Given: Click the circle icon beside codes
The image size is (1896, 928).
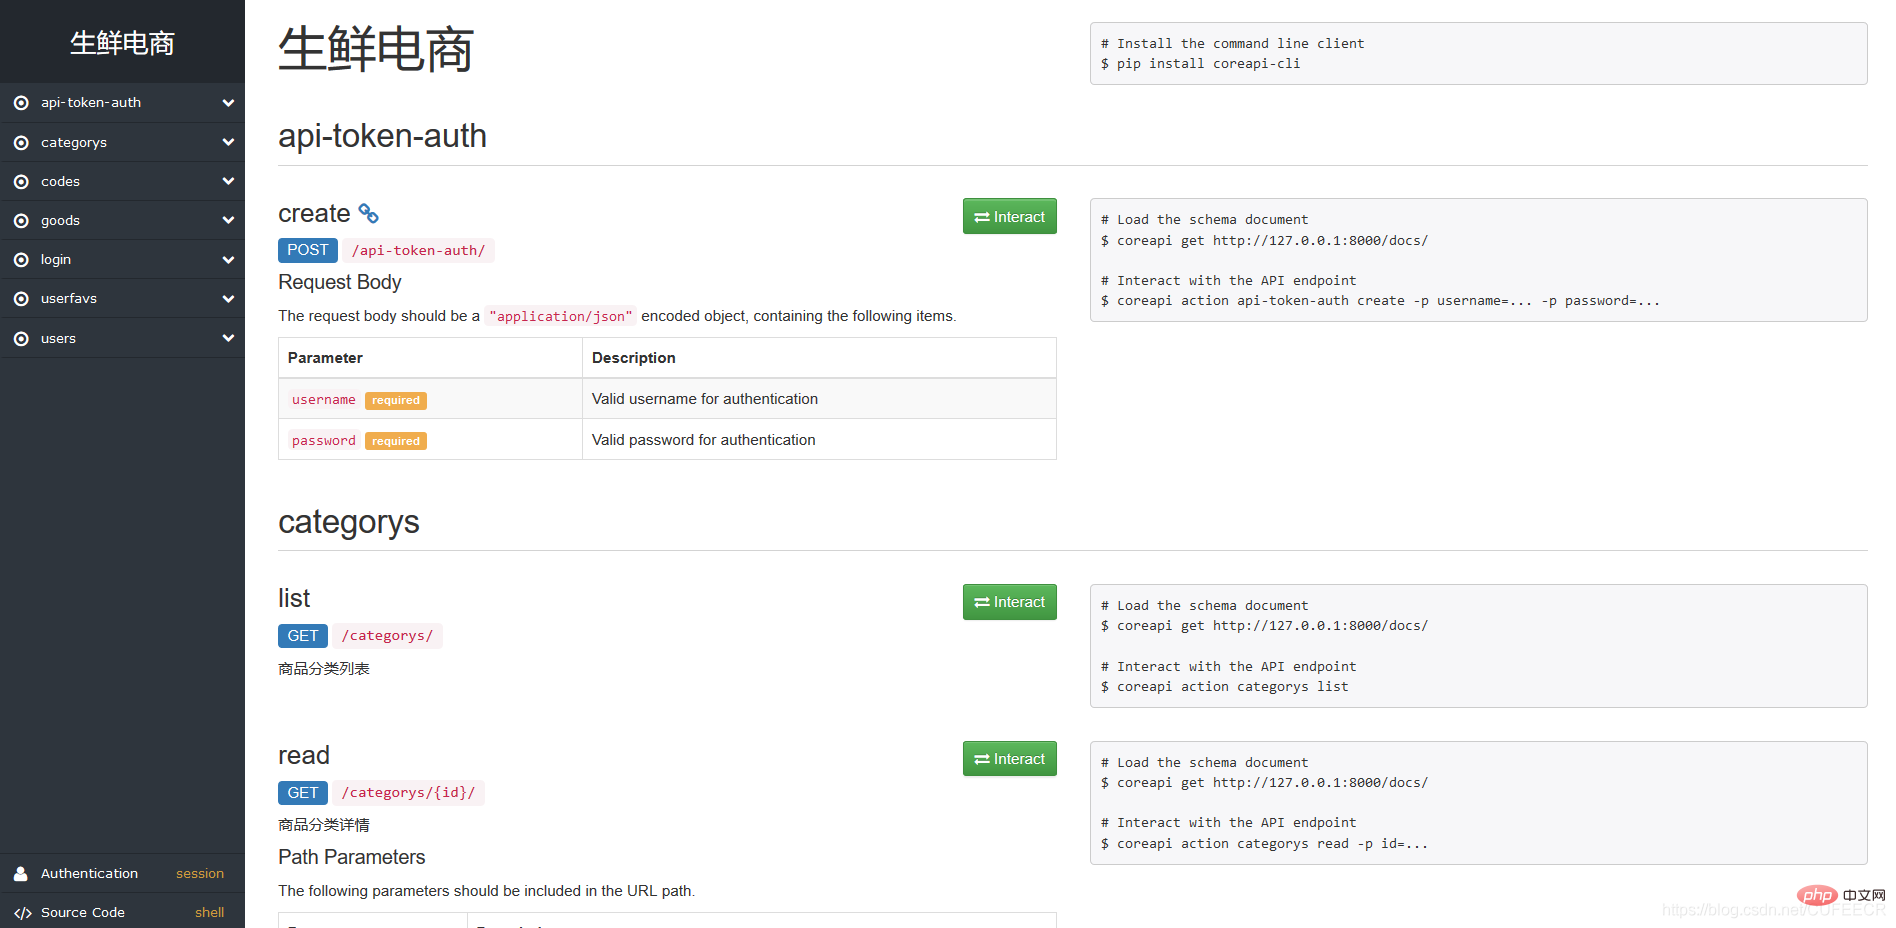Looking at the screenshot, I should pos(21,182).
